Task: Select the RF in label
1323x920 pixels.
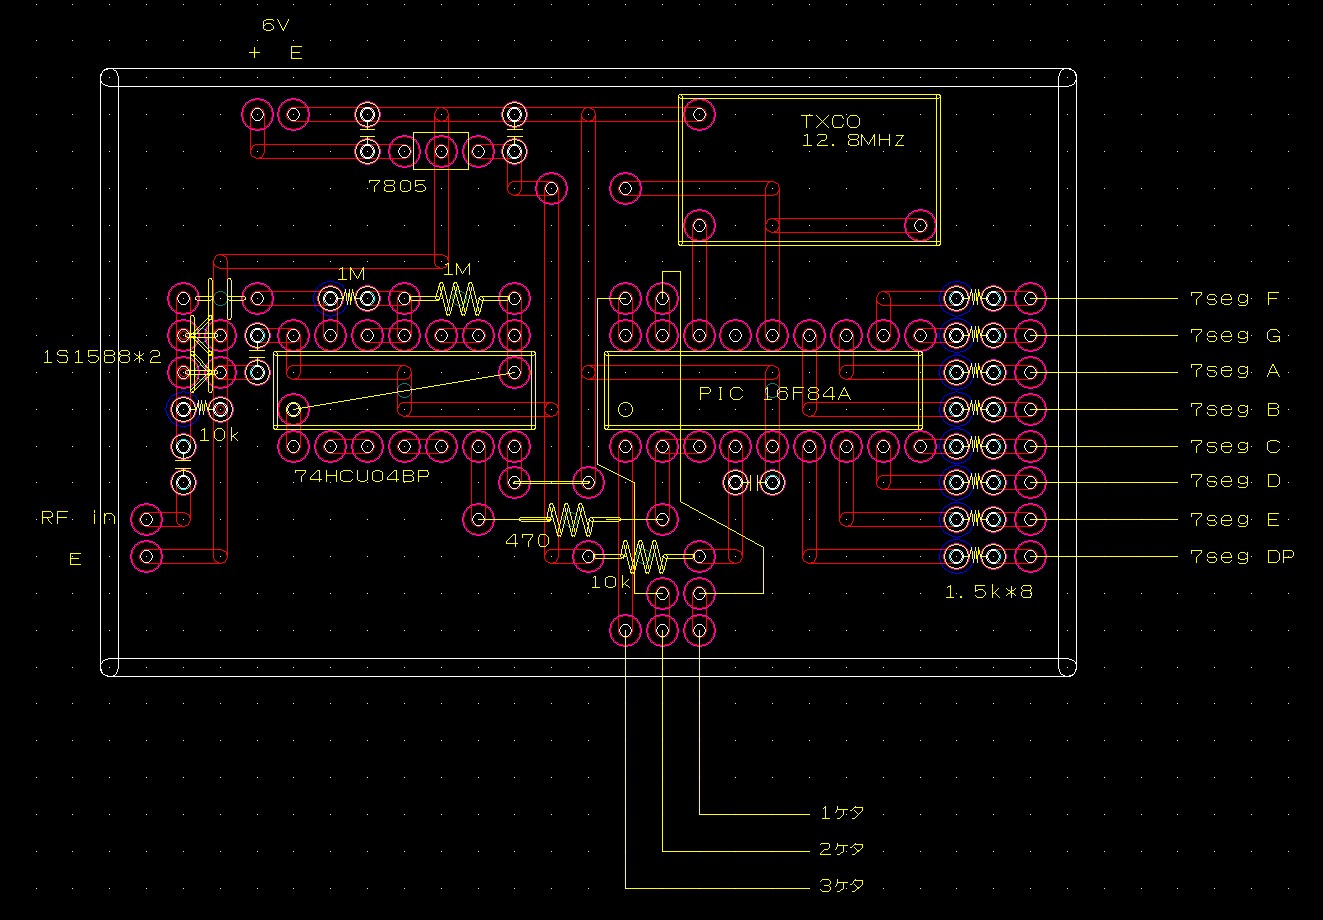Action: 78,518
